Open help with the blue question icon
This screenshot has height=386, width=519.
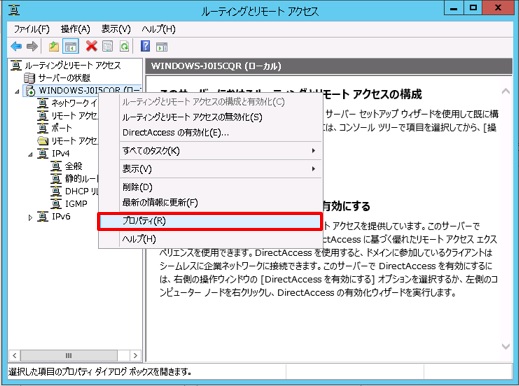tap(145, 46)
